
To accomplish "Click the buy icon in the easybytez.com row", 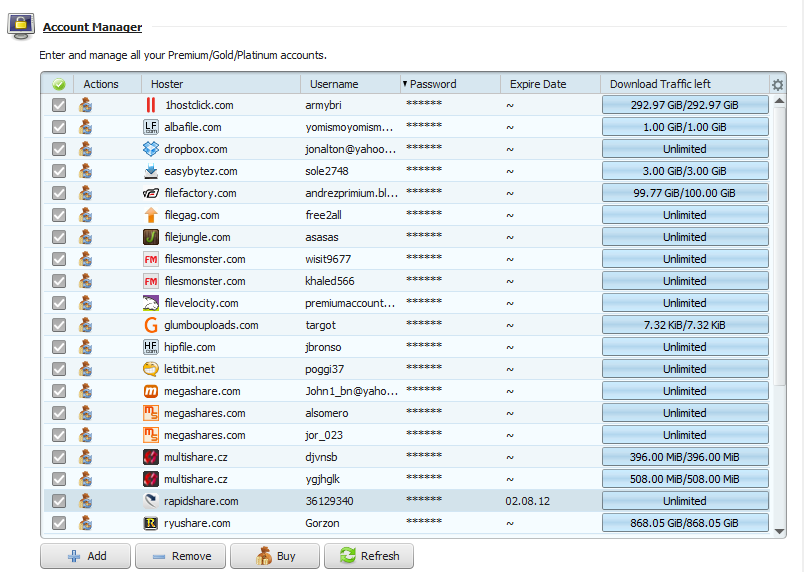I will click(86, 171).
